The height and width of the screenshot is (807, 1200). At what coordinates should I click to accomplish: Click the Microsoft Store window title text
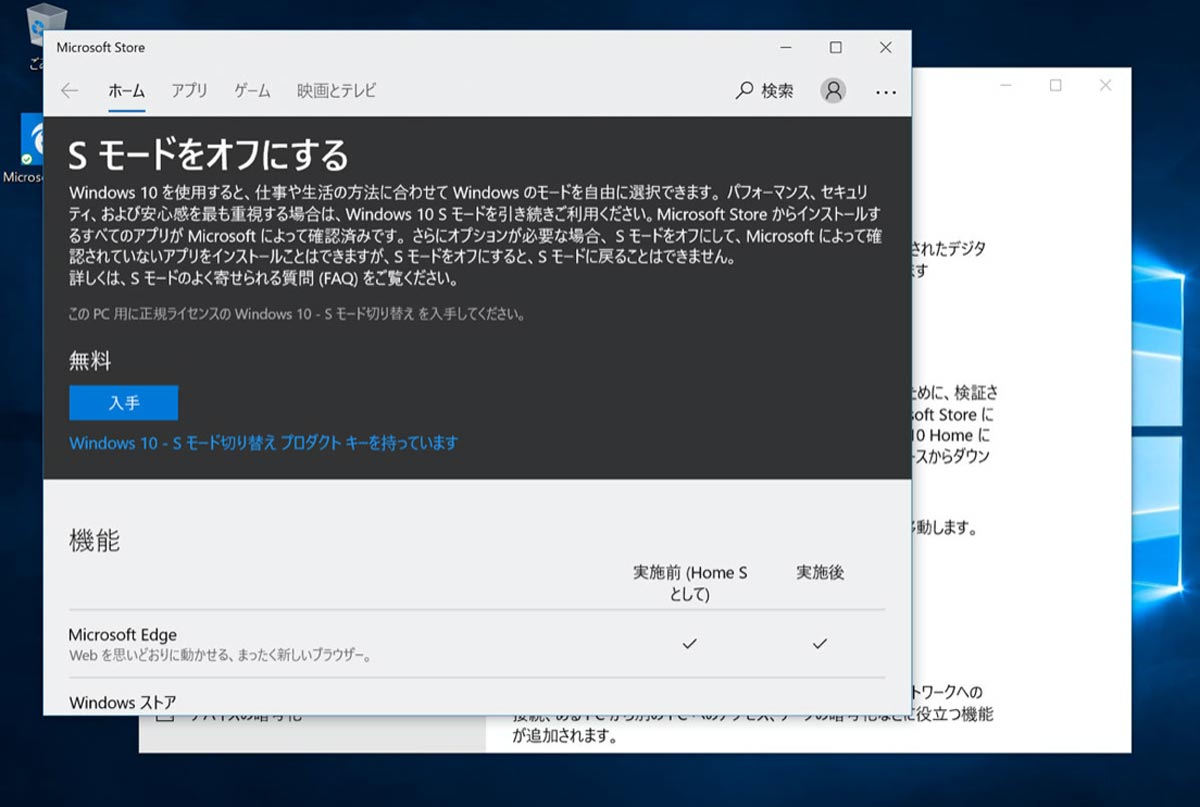tap(101, 47)
